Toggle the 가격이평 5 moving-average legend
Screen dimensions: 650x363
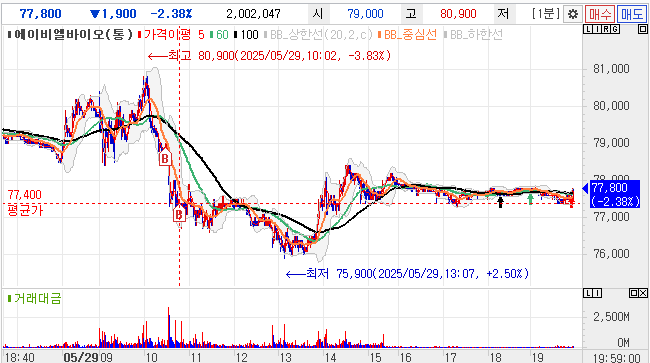[171, 34]
